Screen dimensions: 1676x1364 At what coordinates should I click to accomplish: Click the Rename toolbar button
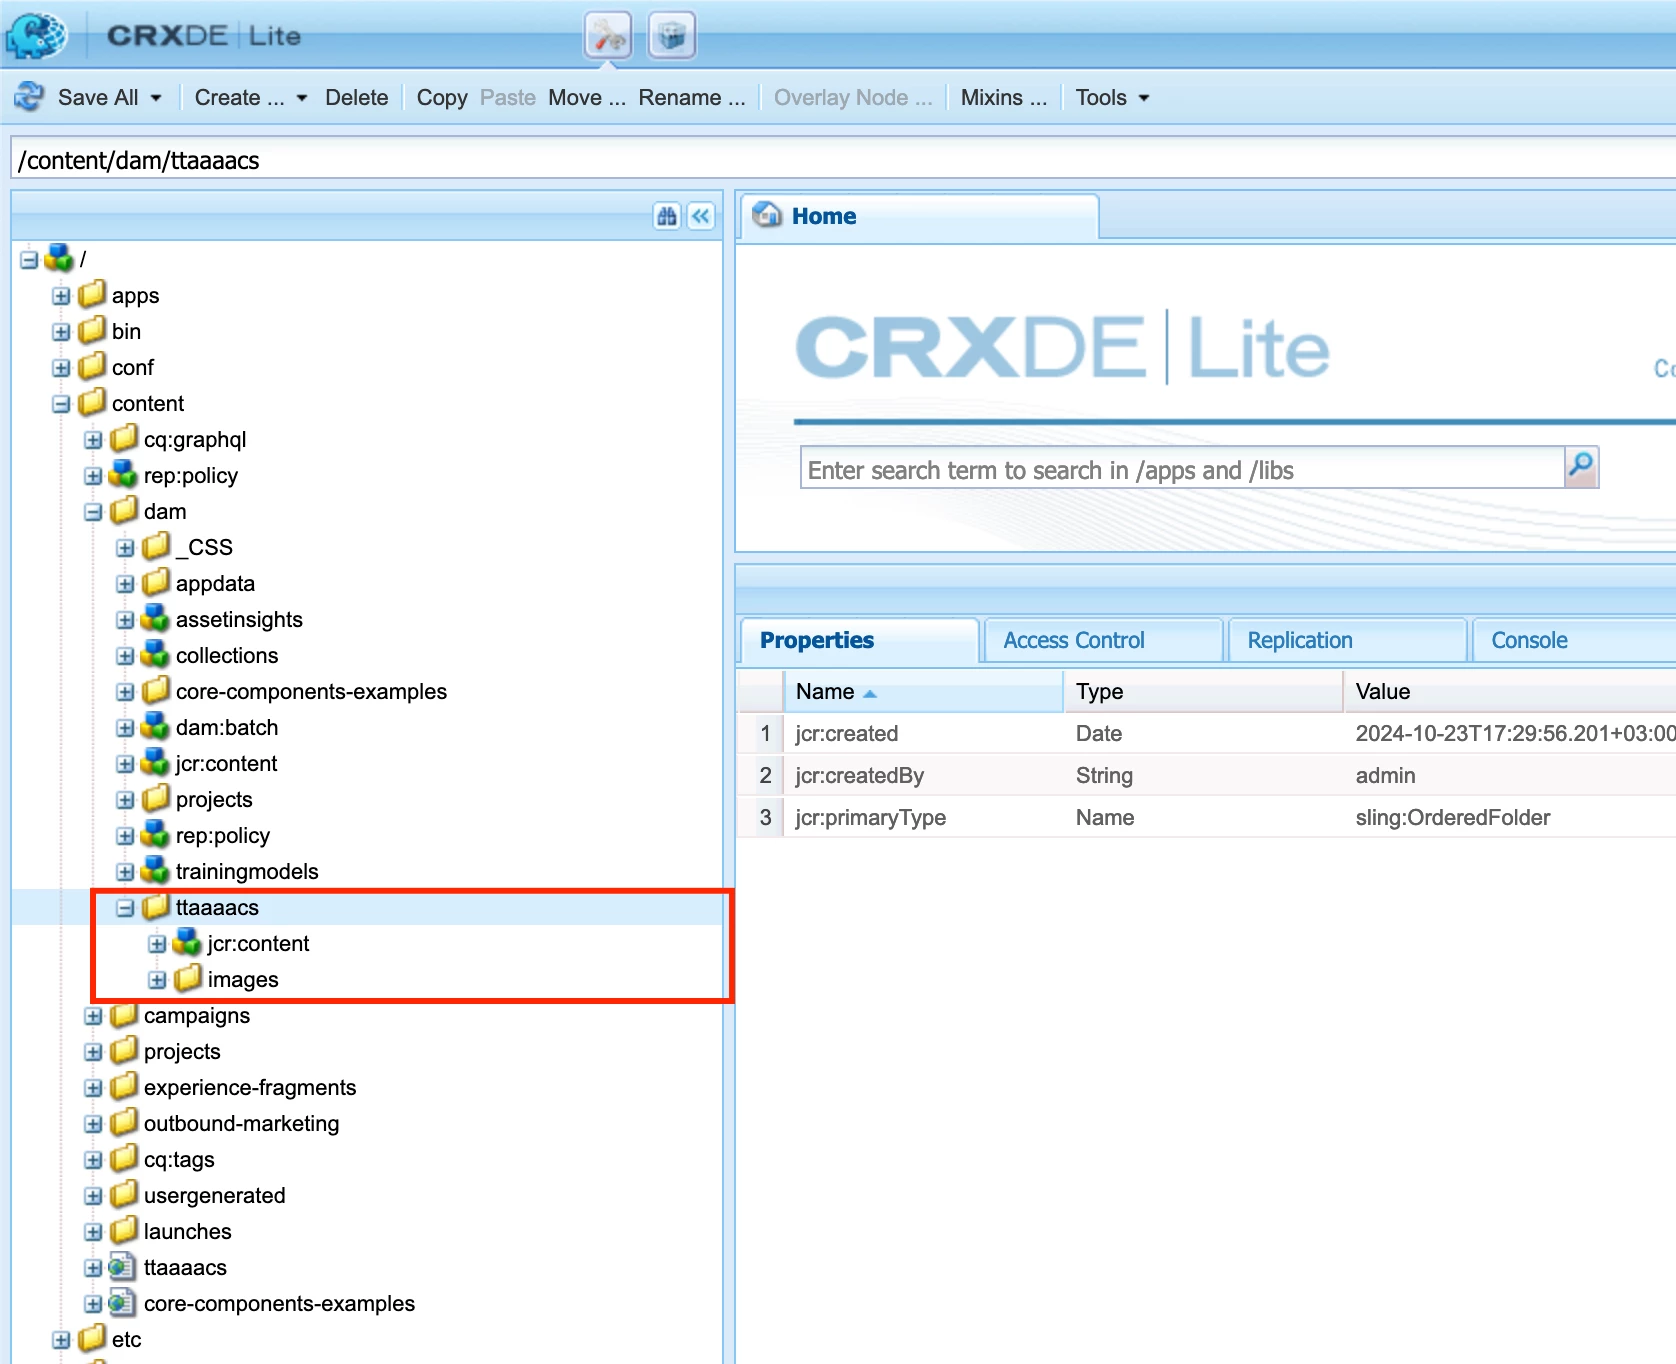(x=692, y=97)
